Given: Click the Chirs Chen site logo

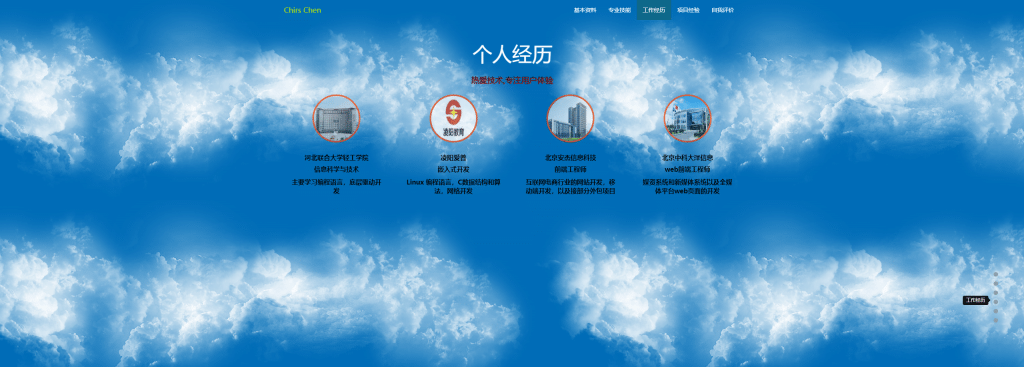Looking at the screenshot, I should pyautogui.click(x=302, y=10).
